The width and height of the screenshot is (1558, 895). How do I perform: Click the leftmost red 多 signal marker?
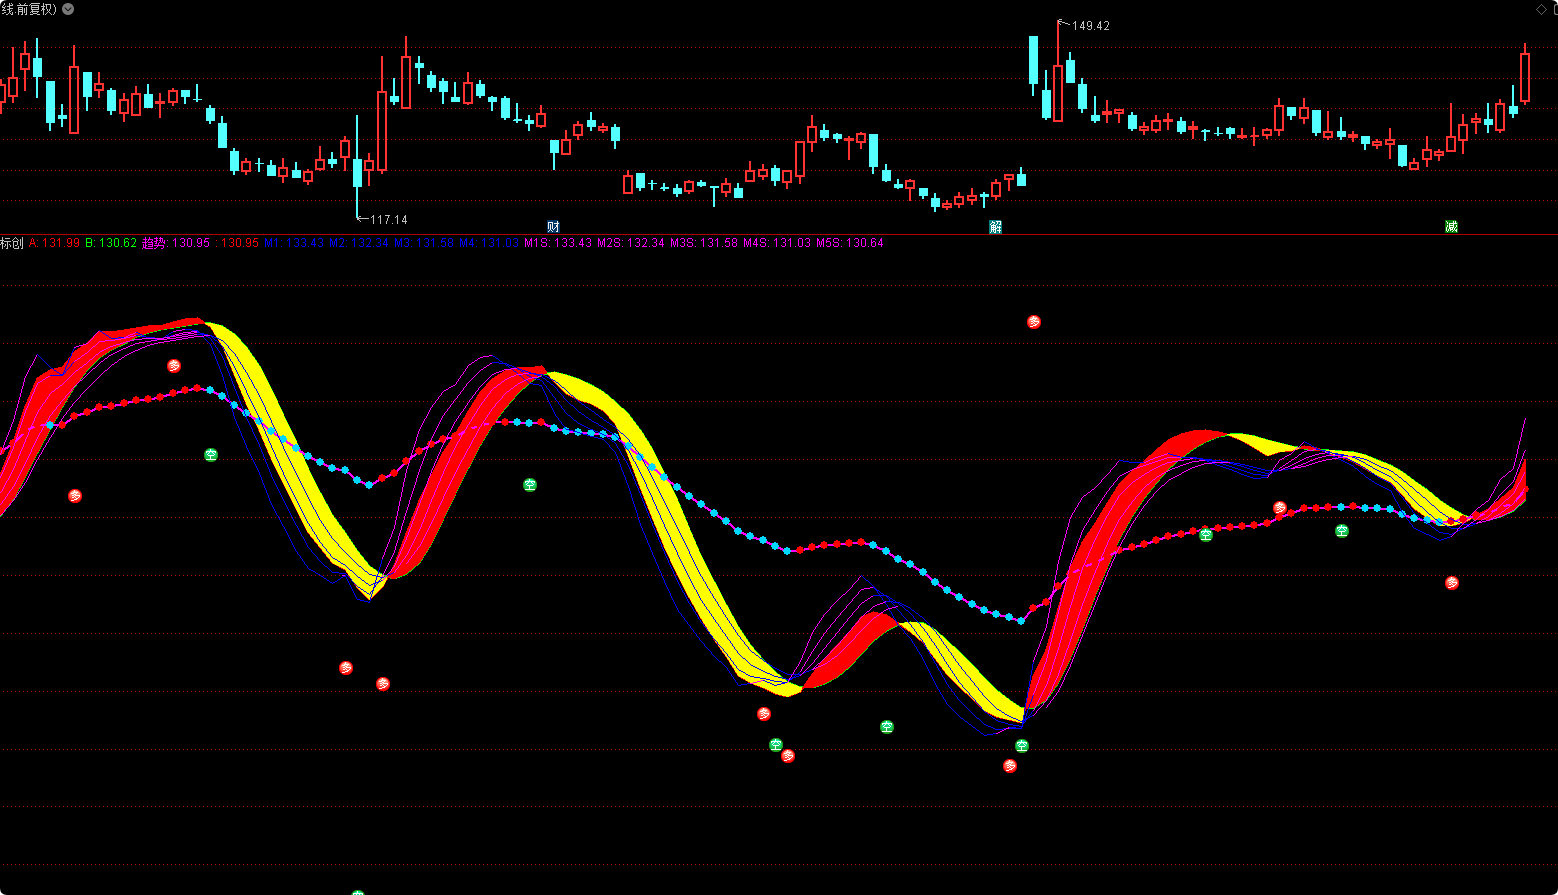75,496
